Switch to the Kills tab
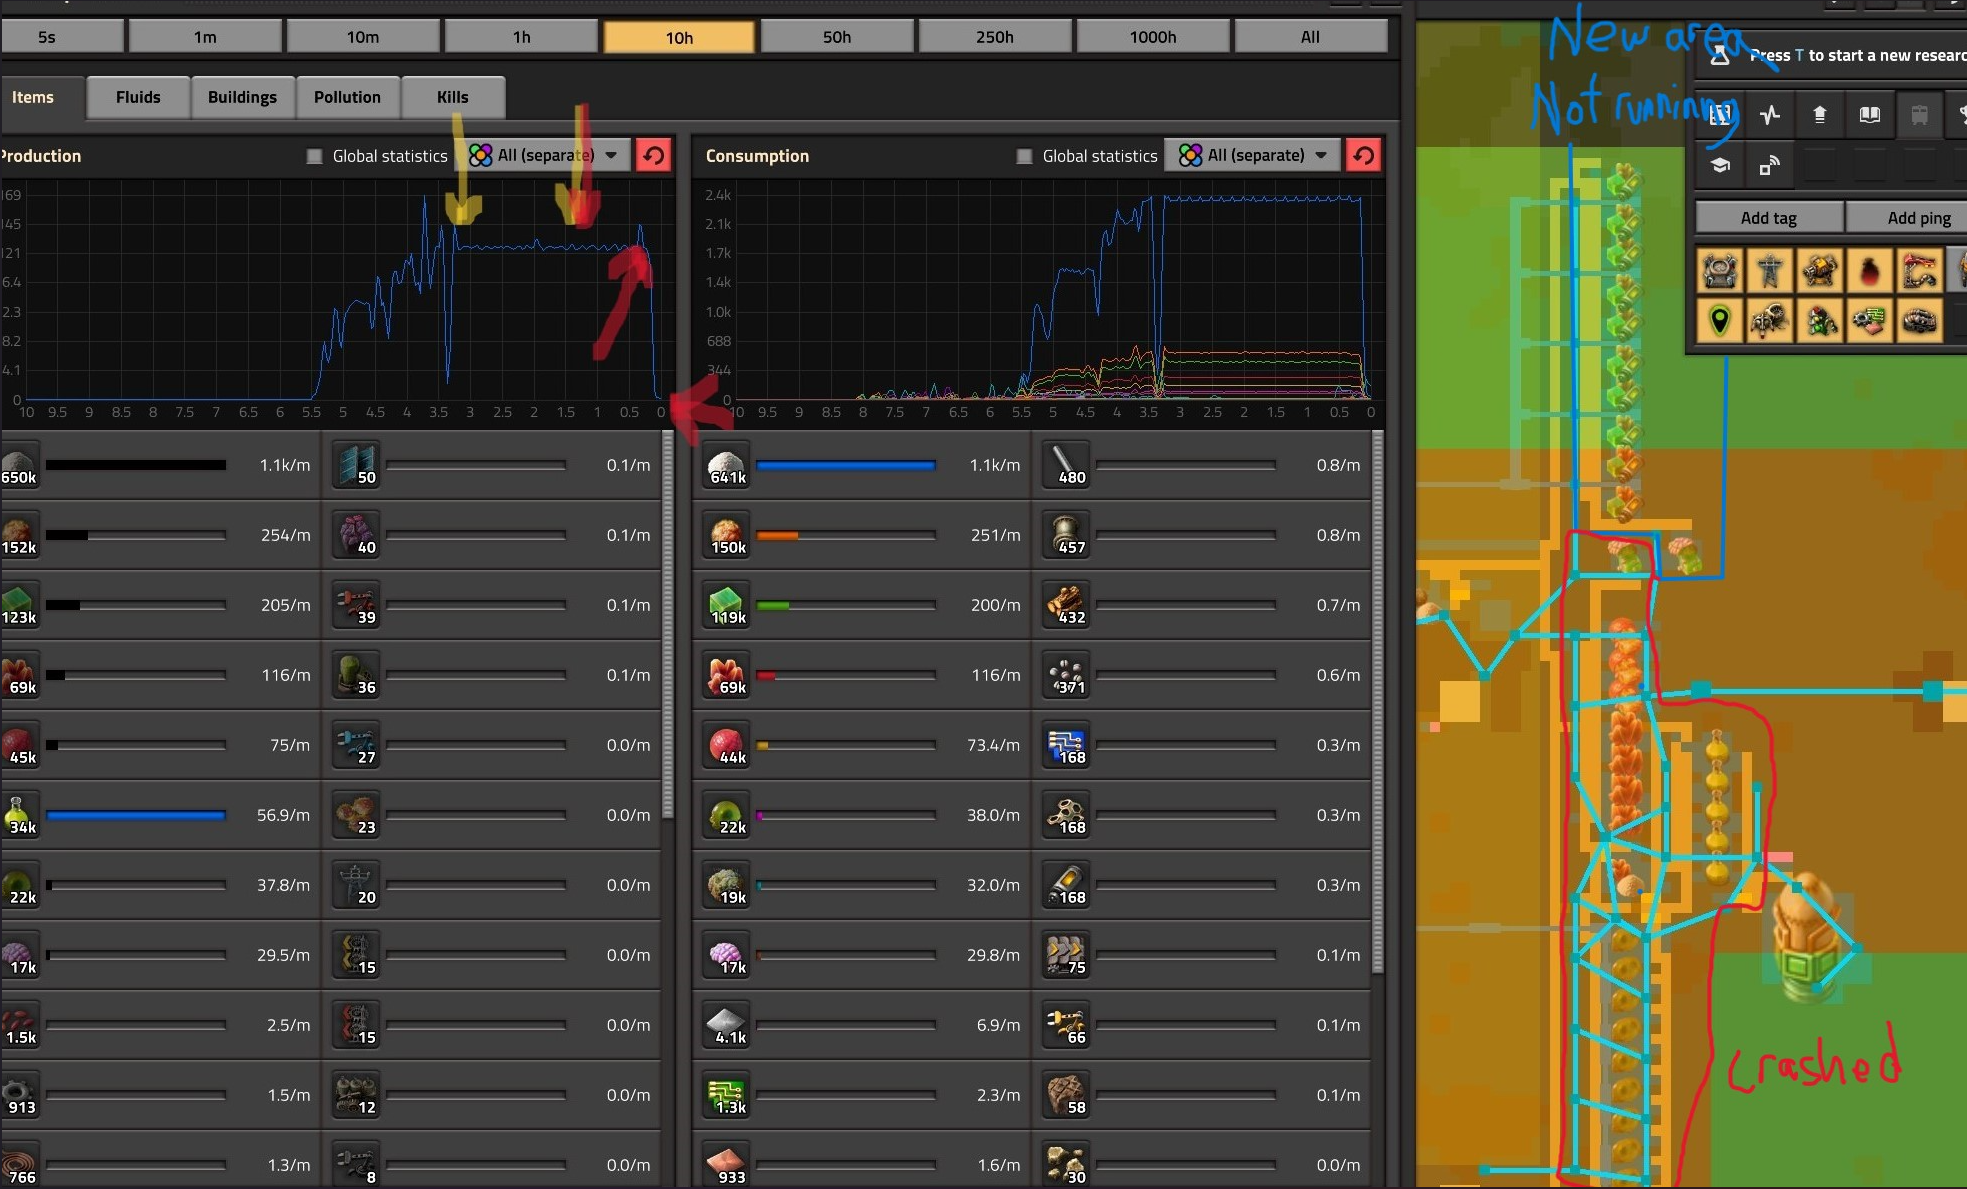 click(x=452, y=97)
